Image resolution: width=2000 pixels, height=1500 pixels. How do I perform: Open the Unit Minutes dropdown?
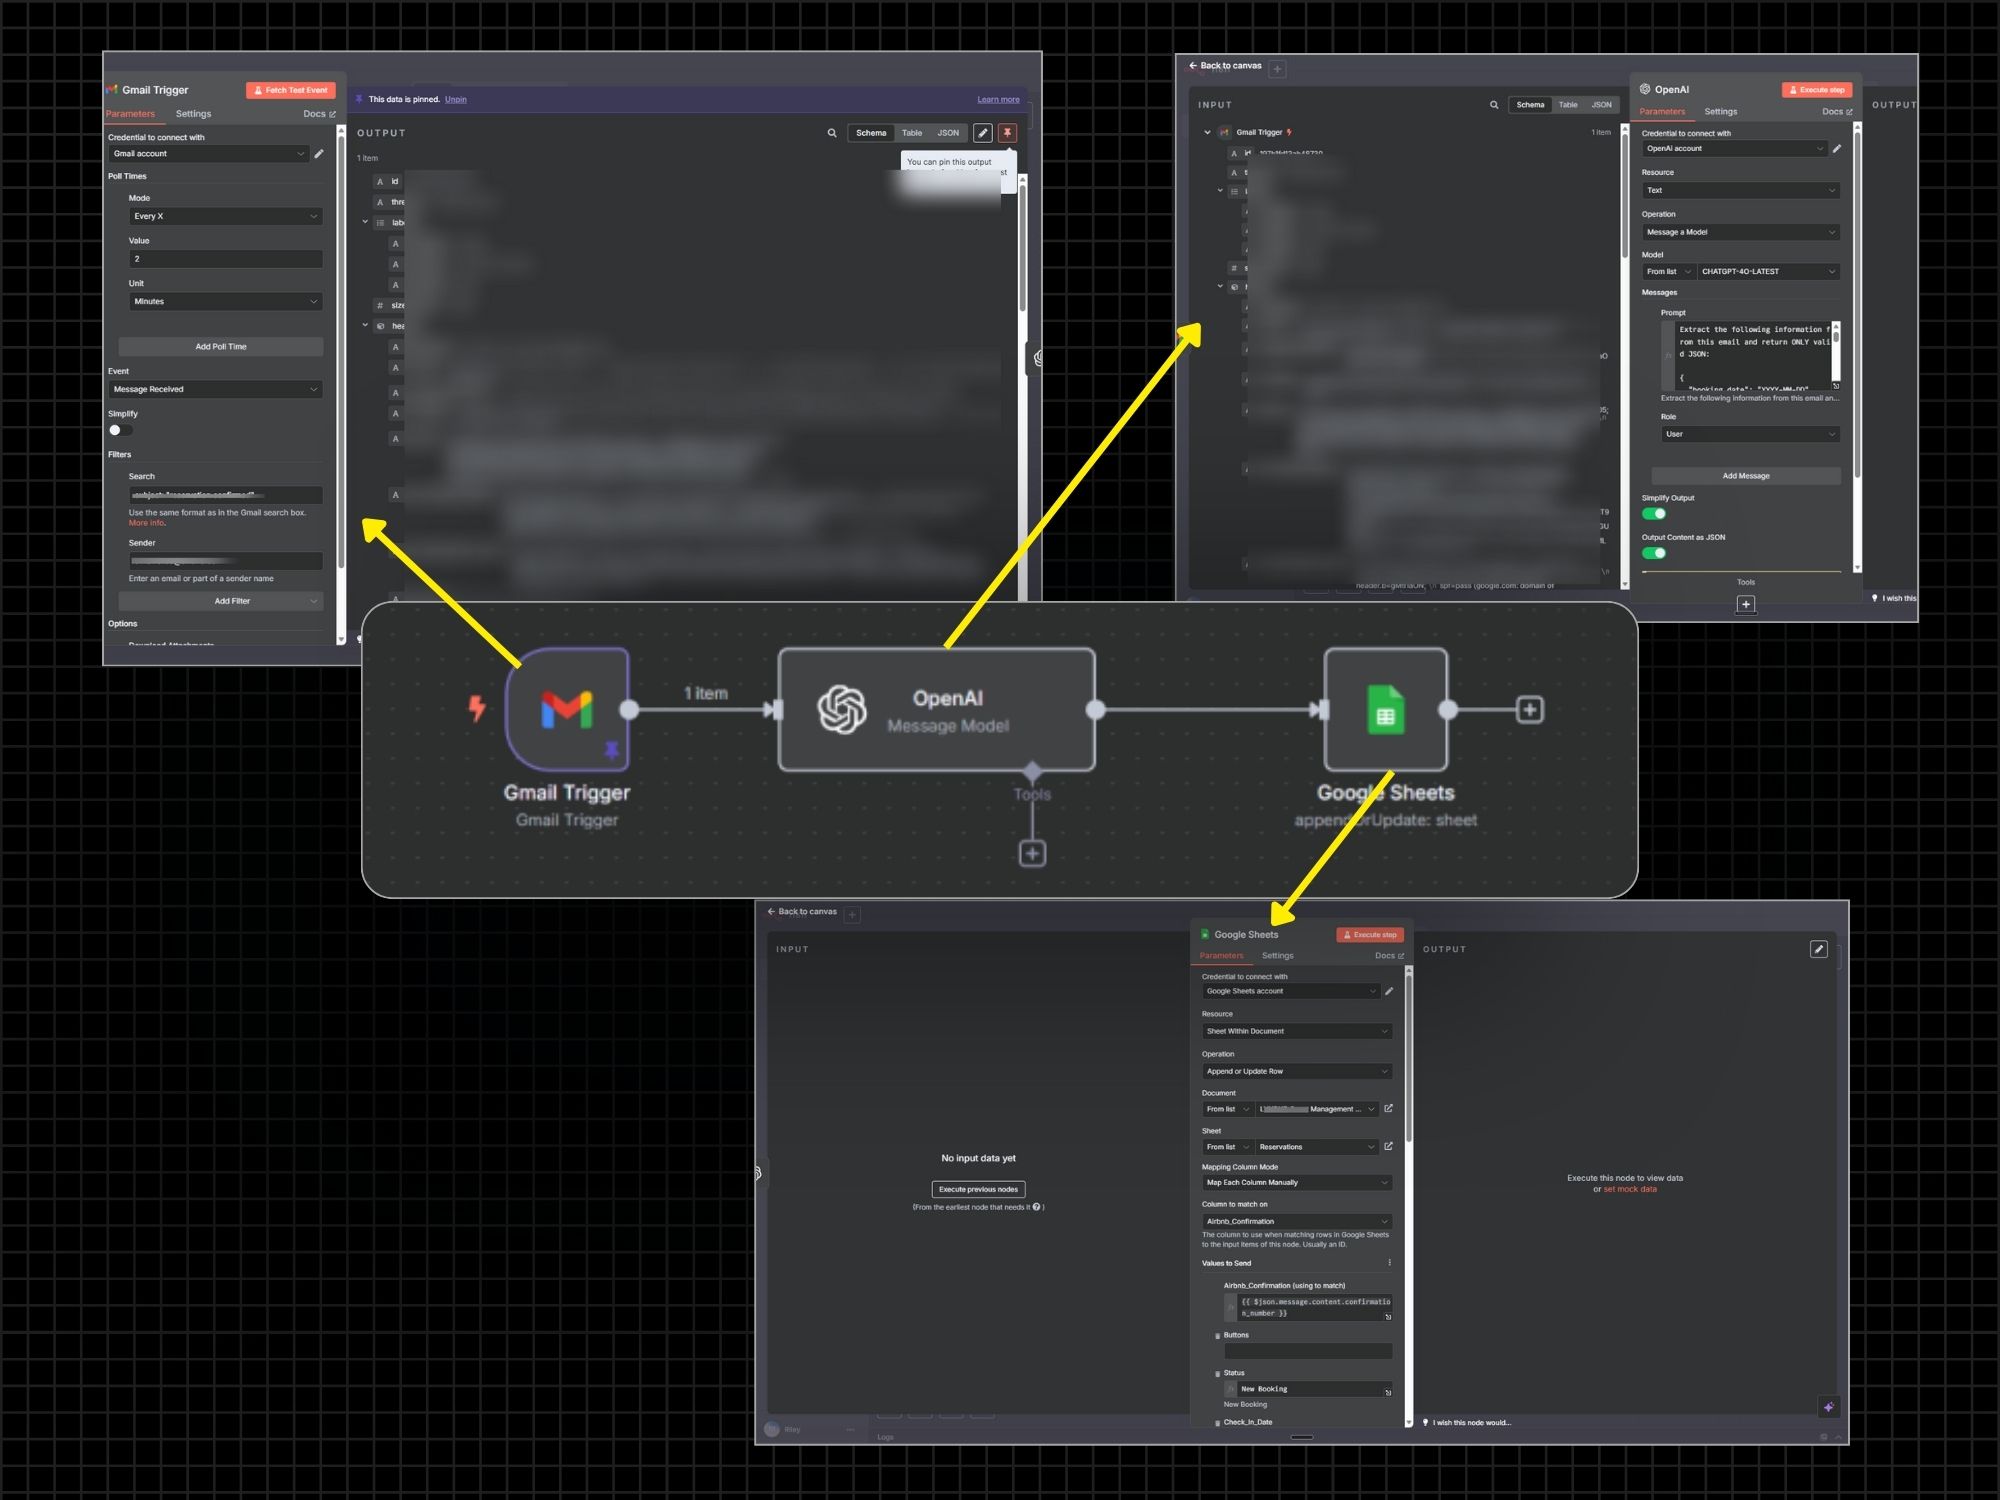(x=225, y=301)
